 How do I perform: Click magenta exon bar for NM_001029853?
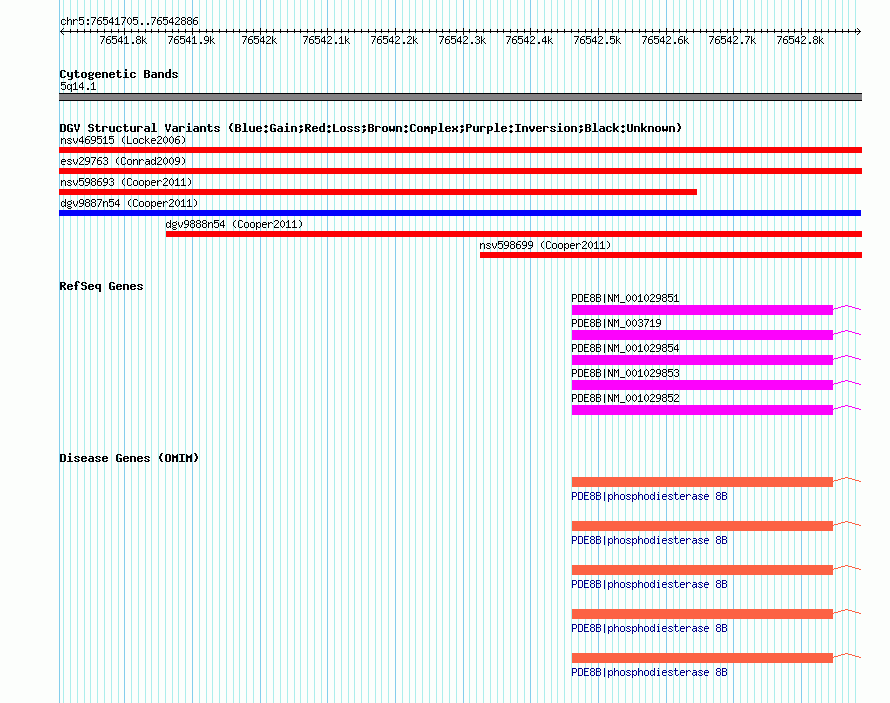pos(702,385)
